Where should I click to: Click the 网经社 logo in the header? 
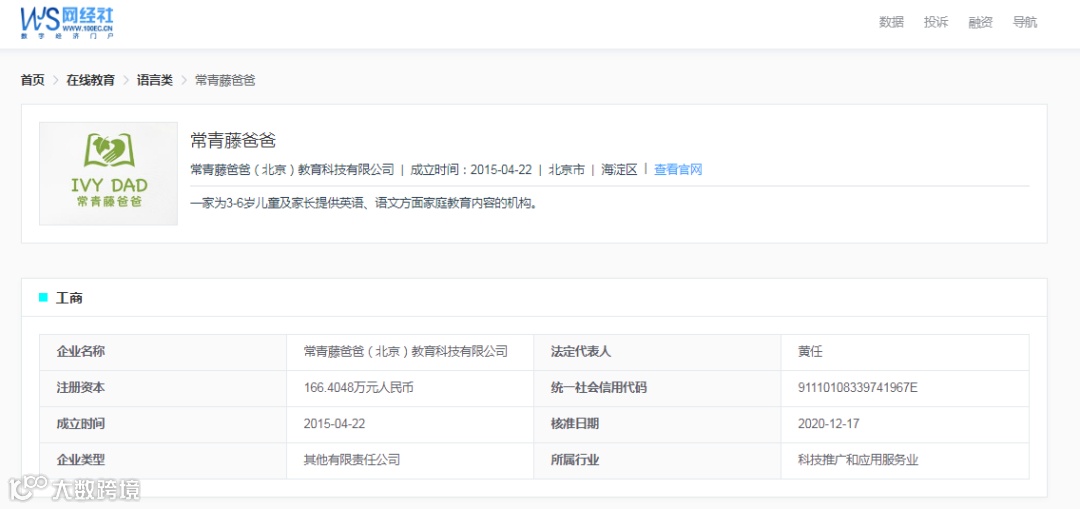[67, 23]
